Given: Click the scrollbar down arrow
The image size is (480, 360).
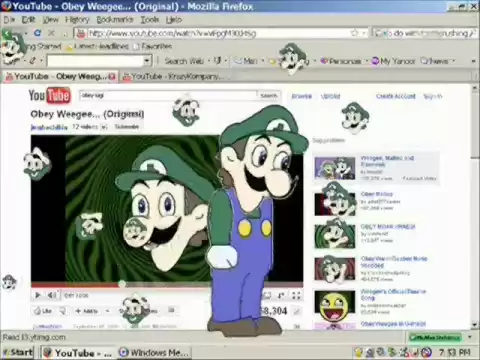Looking at the screenshot, I should pyautogui.click(x=475, y=324).
